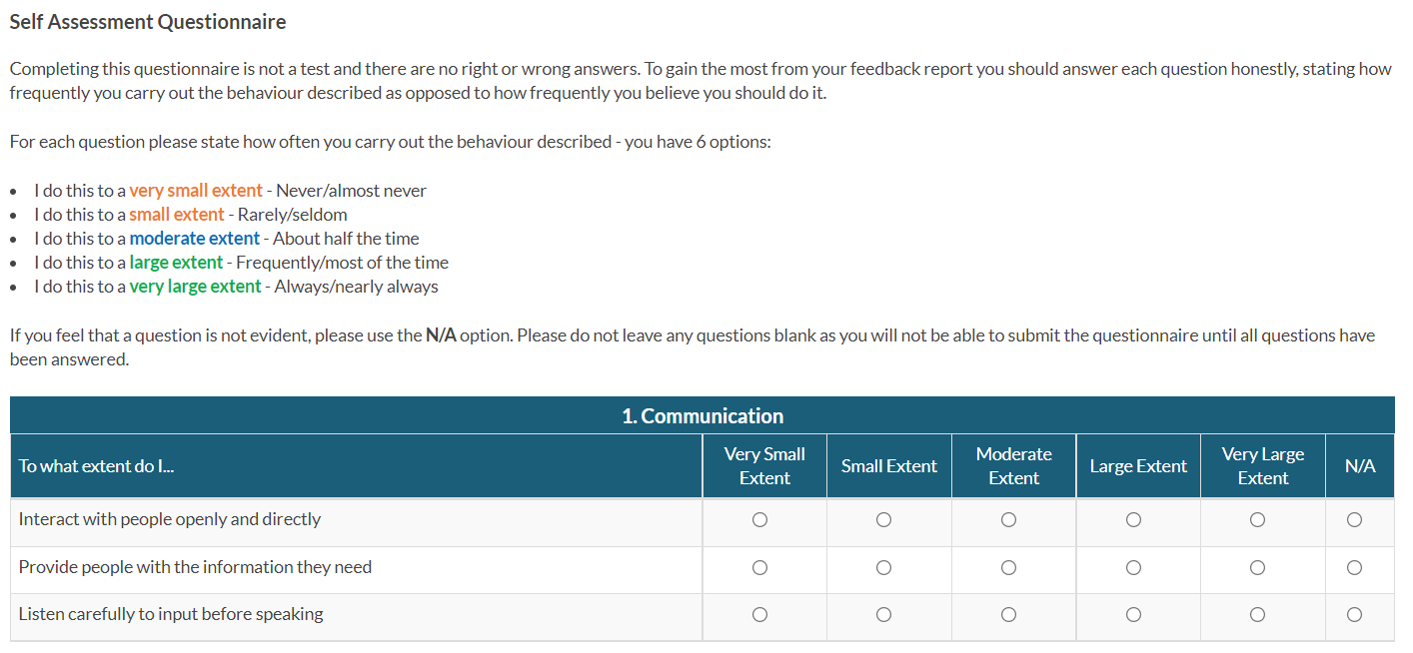Choose N/A for provide people with information
Screen dimensions: 1413x653
pos(1354,568)
